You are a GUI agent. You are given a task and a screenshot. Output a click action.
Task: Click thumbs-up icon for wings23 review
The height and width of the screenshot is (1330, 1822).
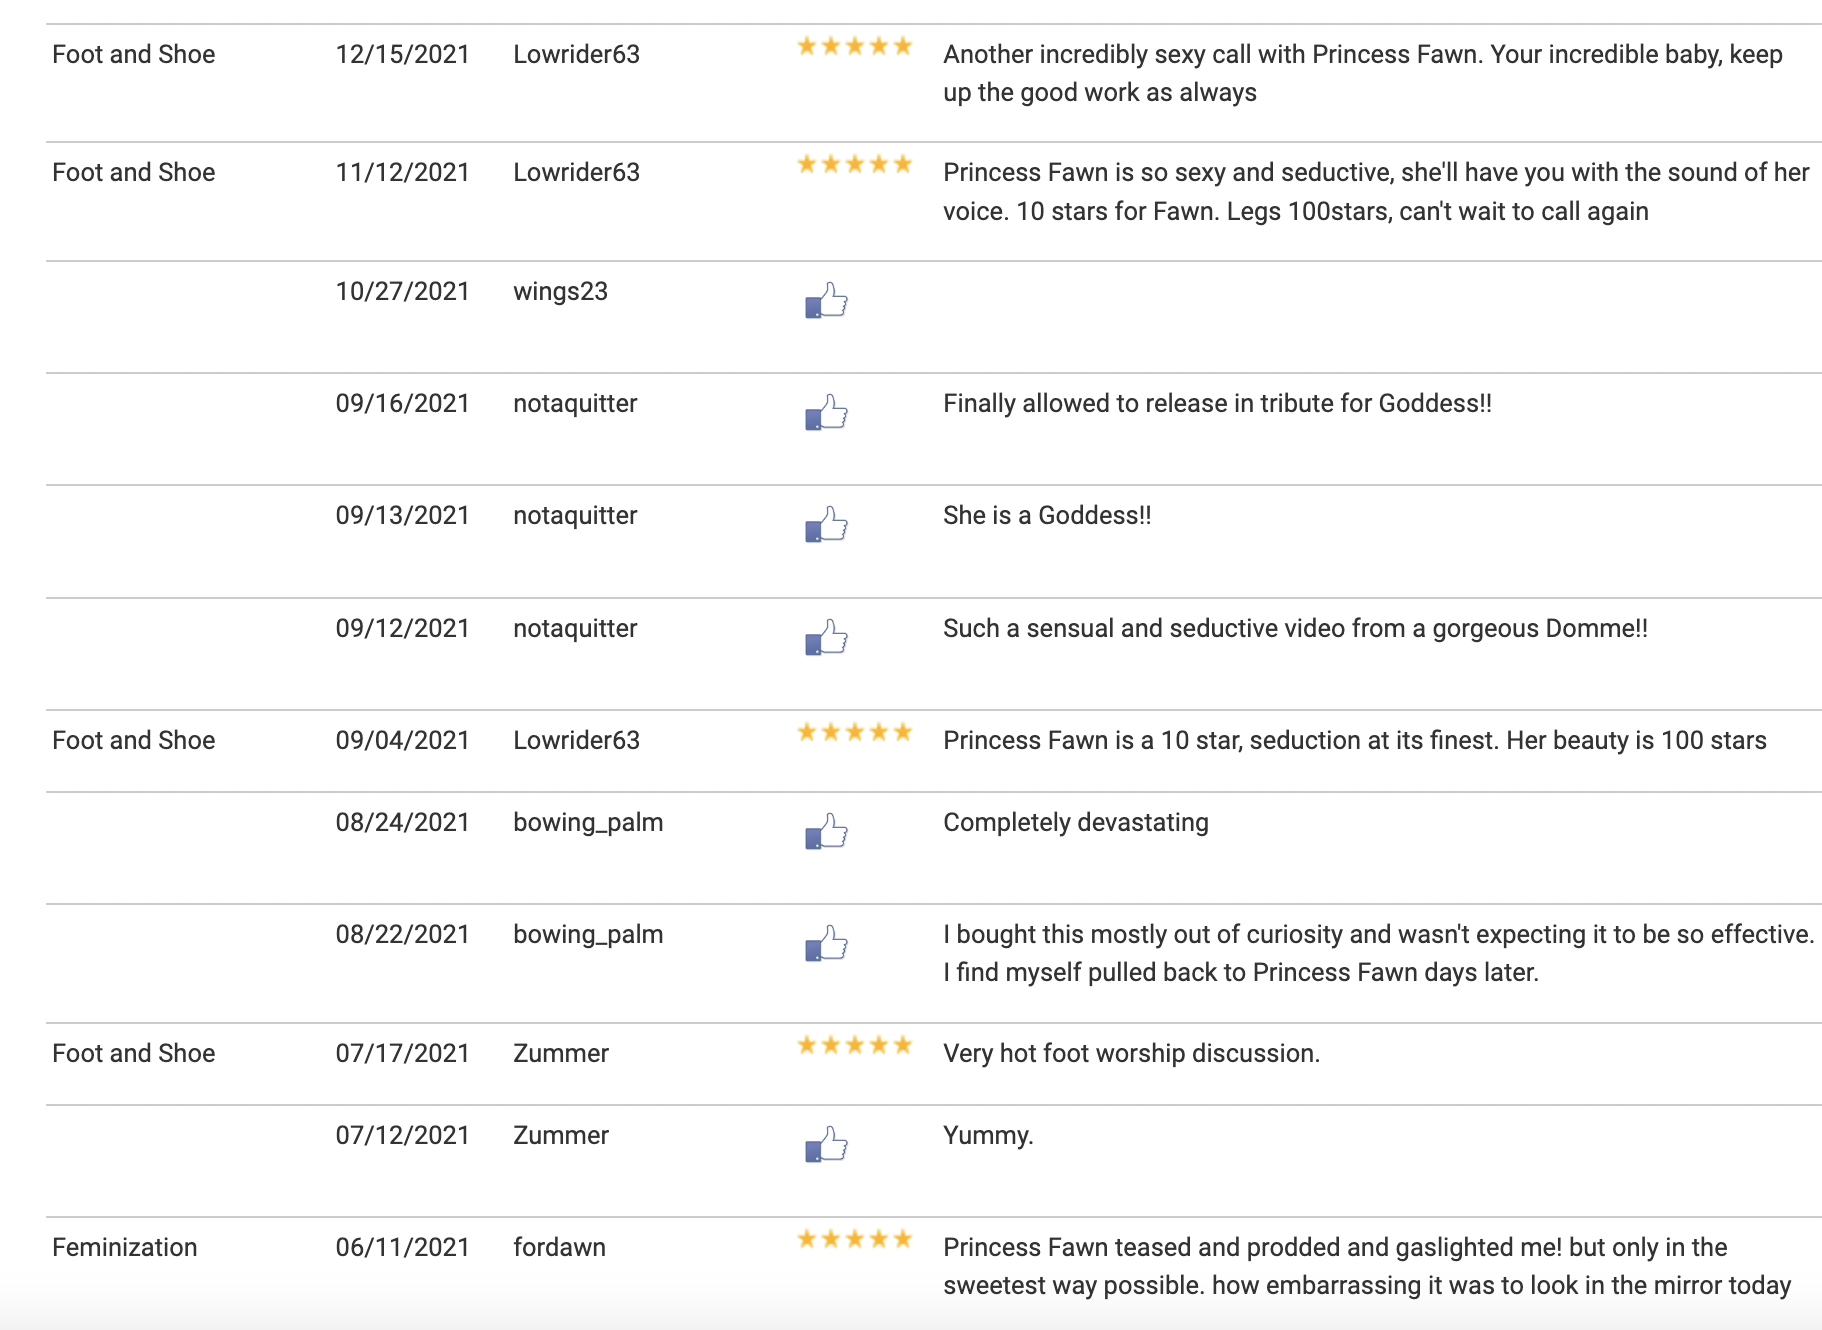click(x=826, y=300)
